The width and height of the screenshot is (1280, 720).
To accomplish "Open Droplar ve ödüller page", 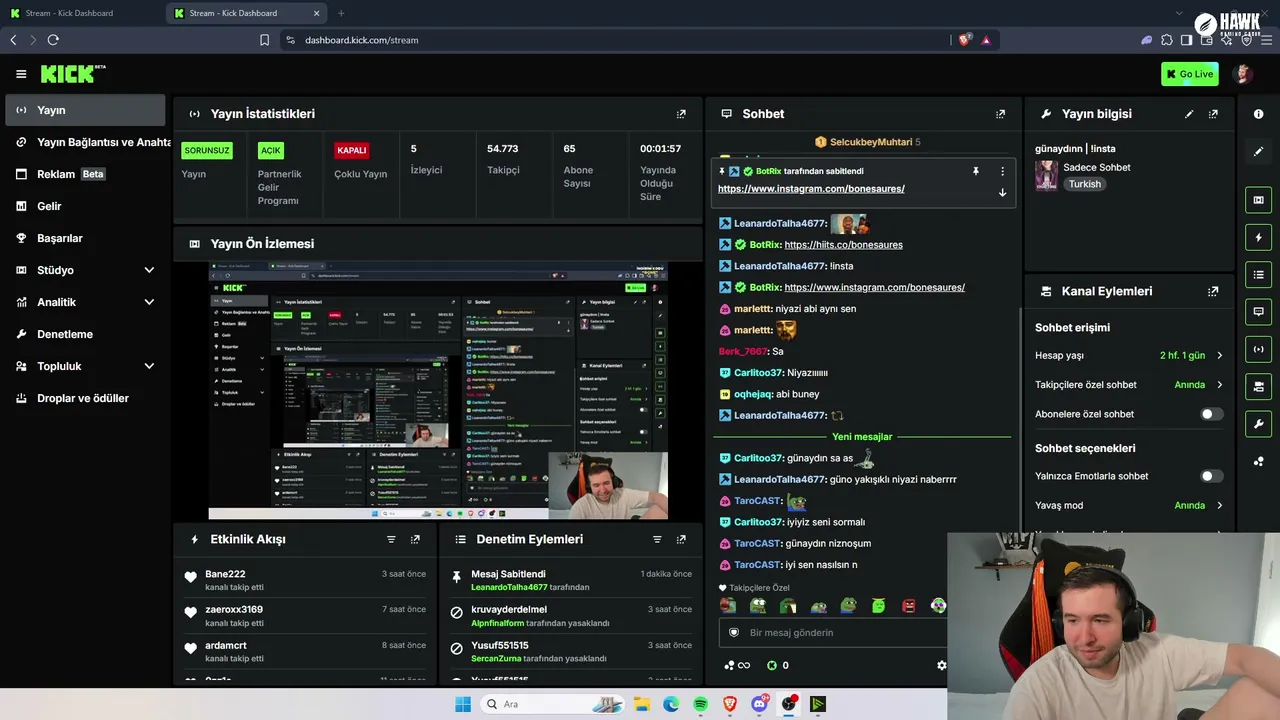I will [84, 398].
